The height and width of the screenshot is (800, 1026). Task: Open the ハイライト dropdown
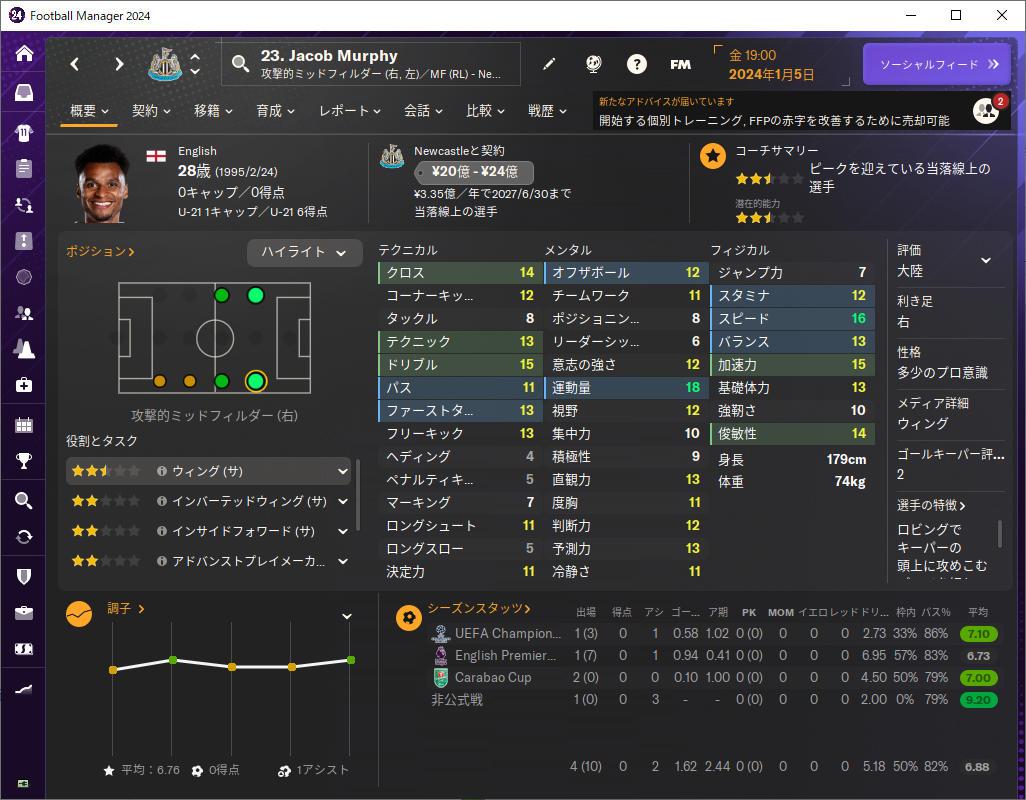(304, 252)
